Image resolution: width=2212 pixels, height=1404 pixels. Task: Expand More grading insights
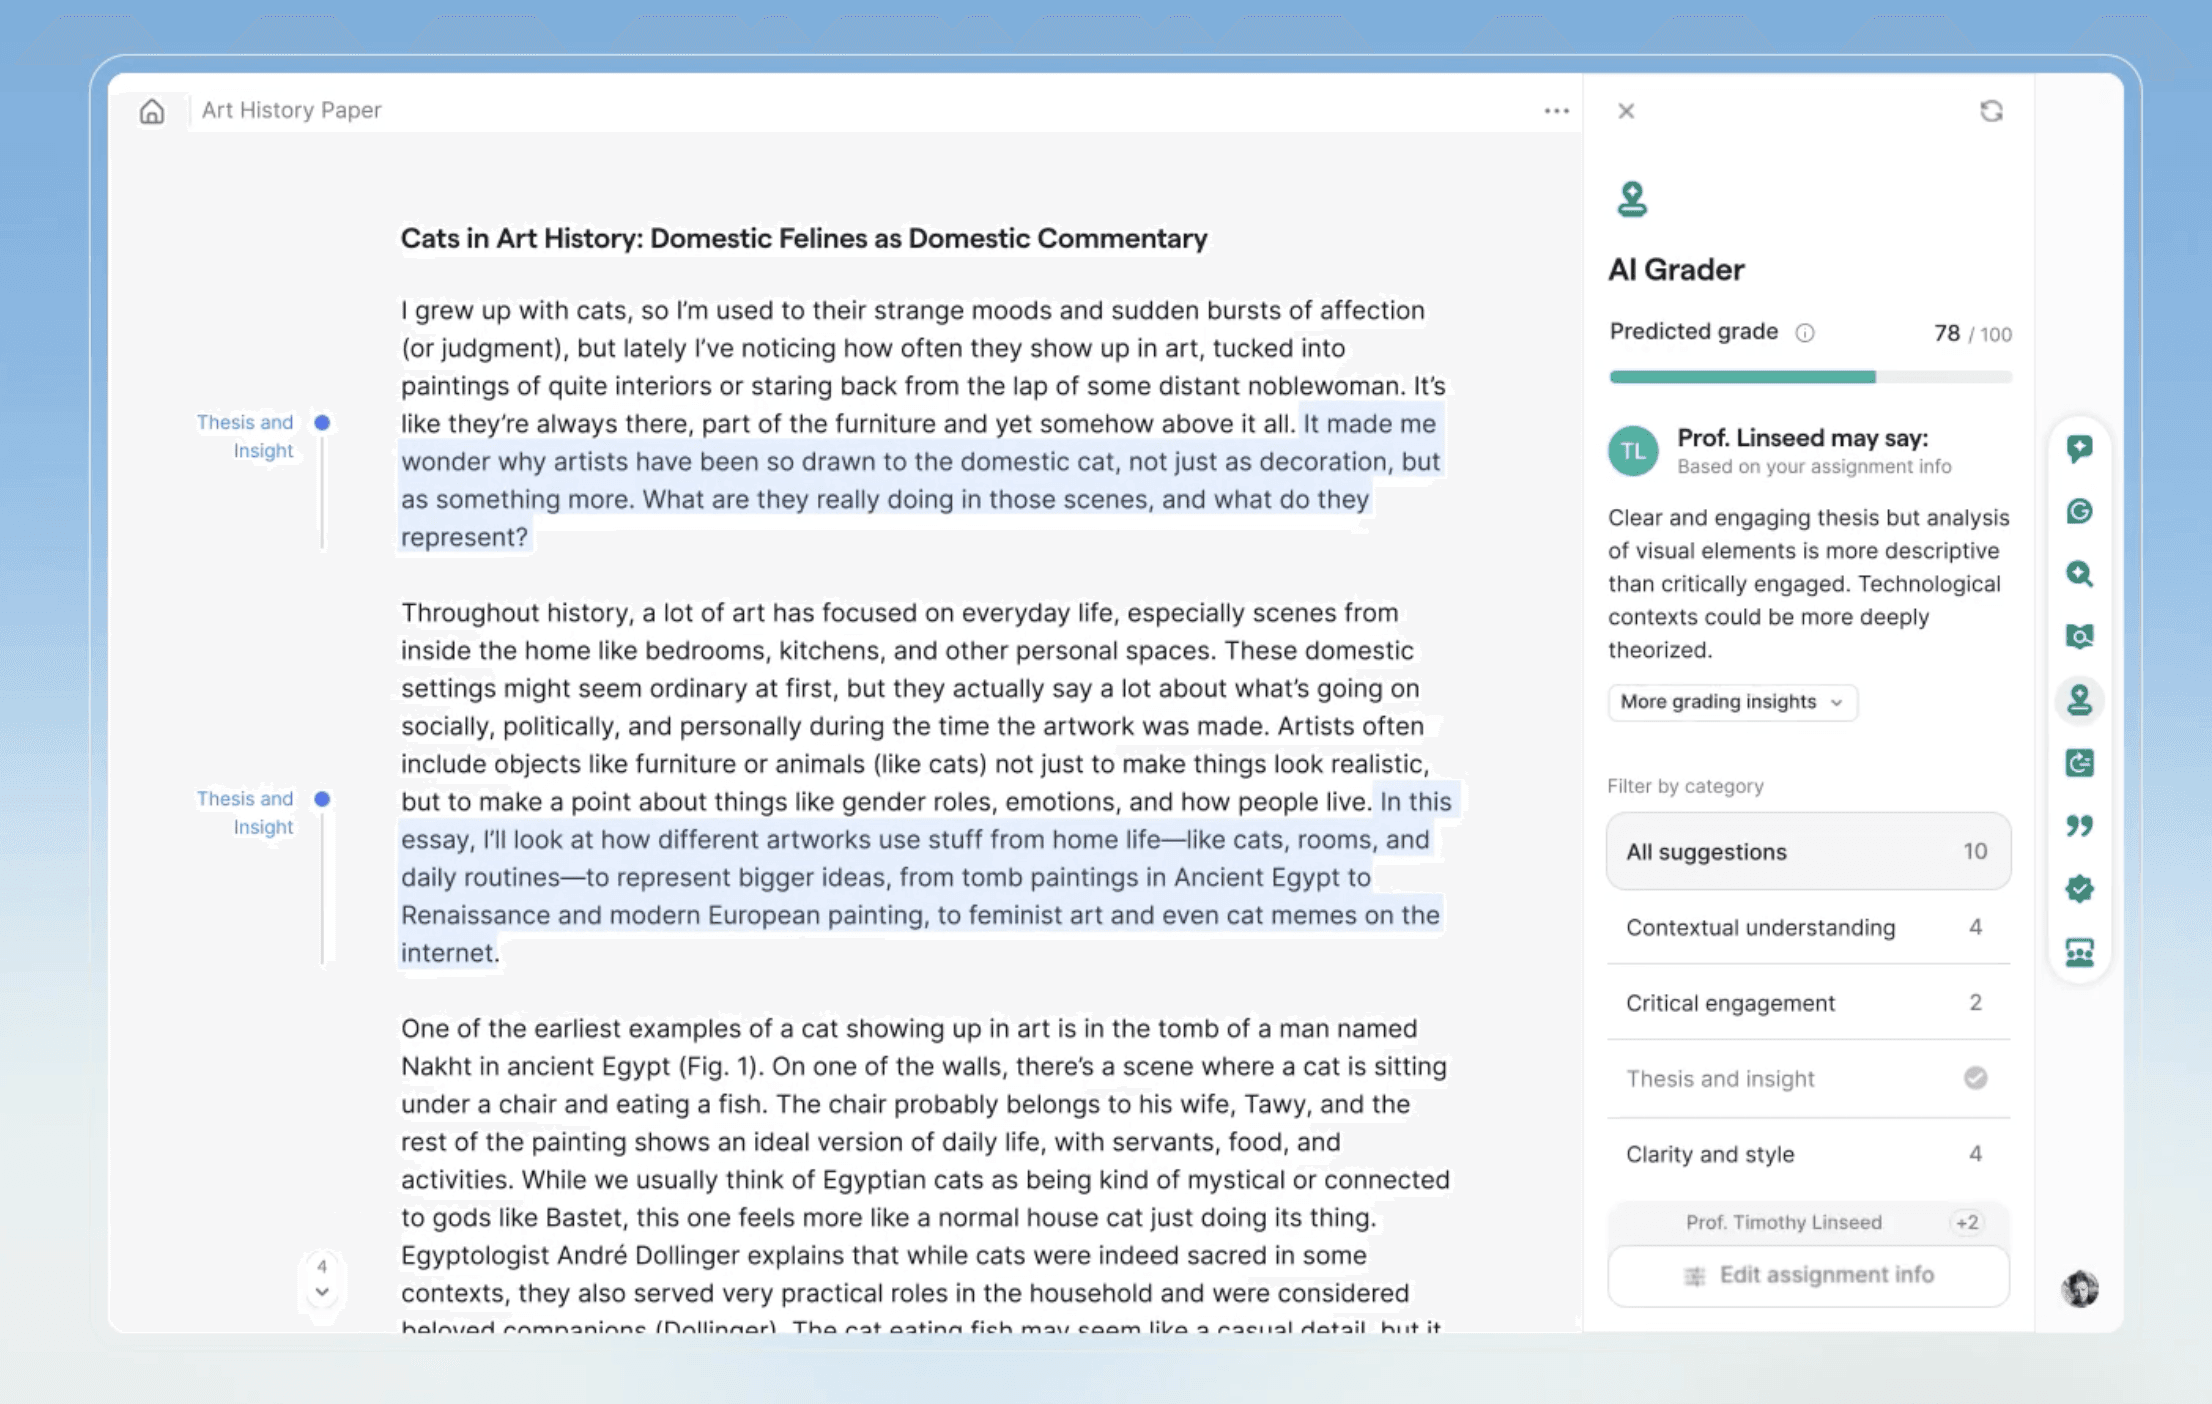[1732, 702]
